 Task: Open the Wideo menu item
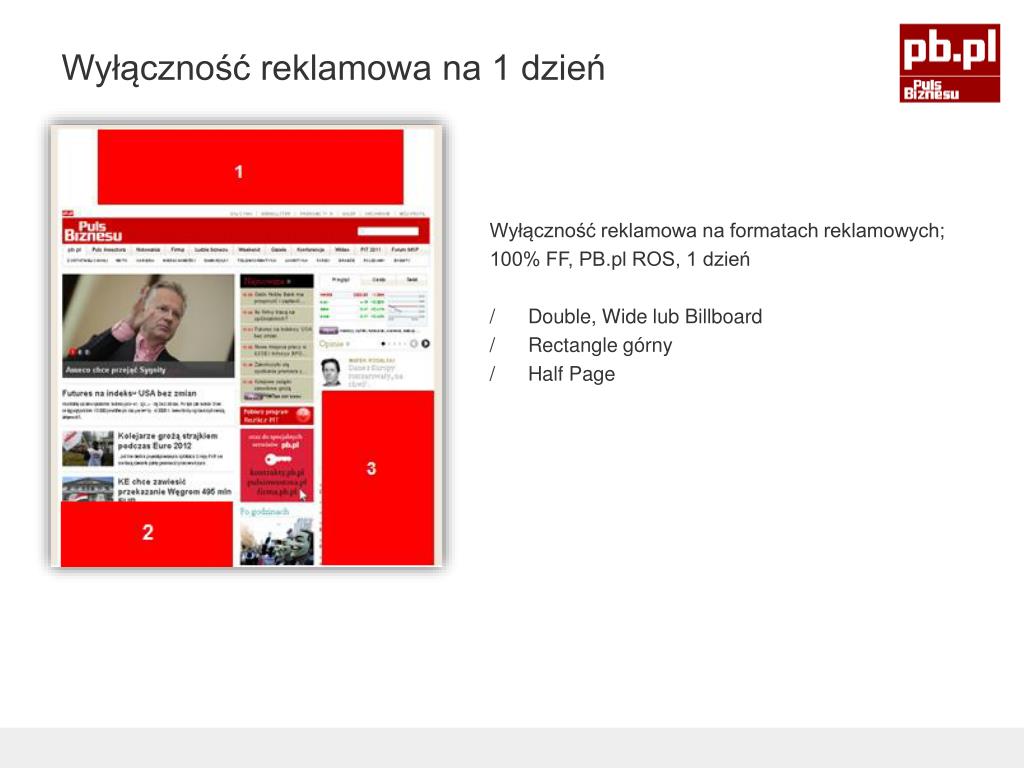click(342, 250)
